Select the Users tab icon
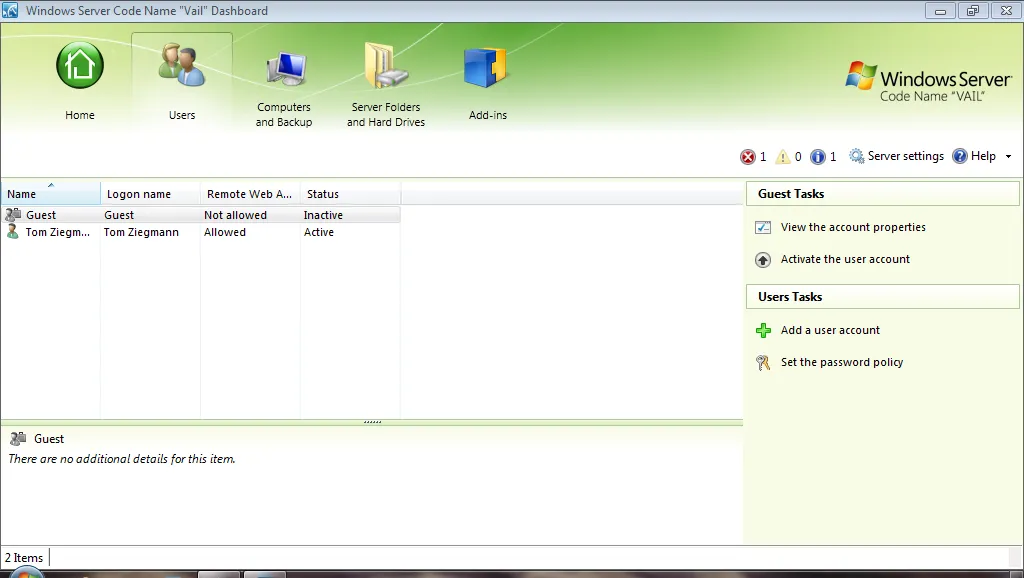 tap(182, 65)
